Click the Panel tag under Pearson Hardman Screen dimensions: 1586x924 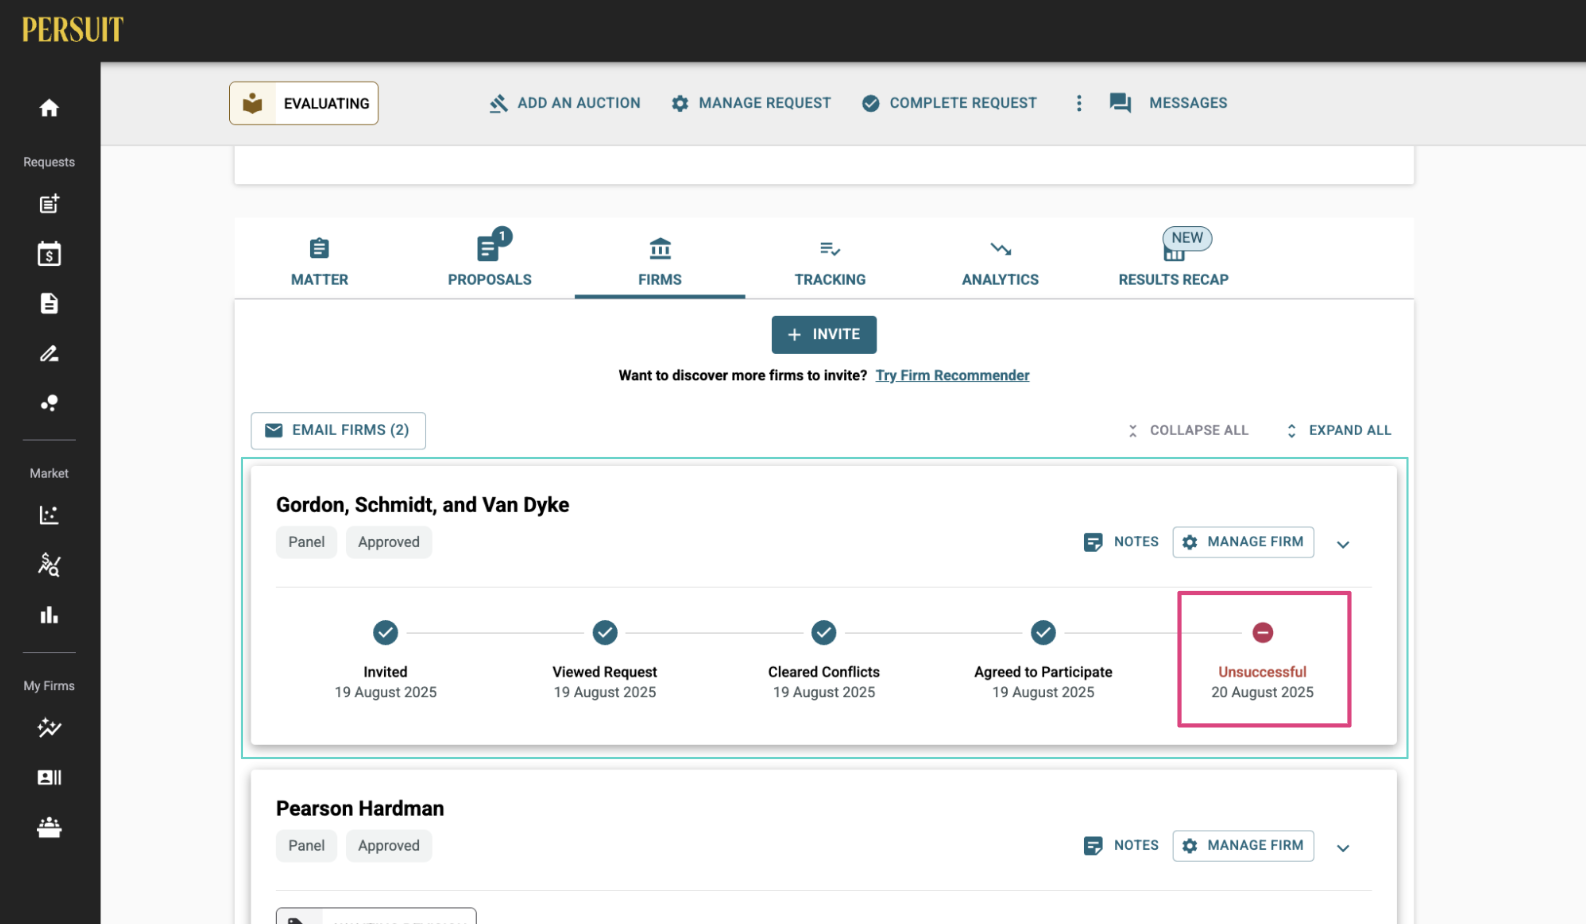[306, 846]
